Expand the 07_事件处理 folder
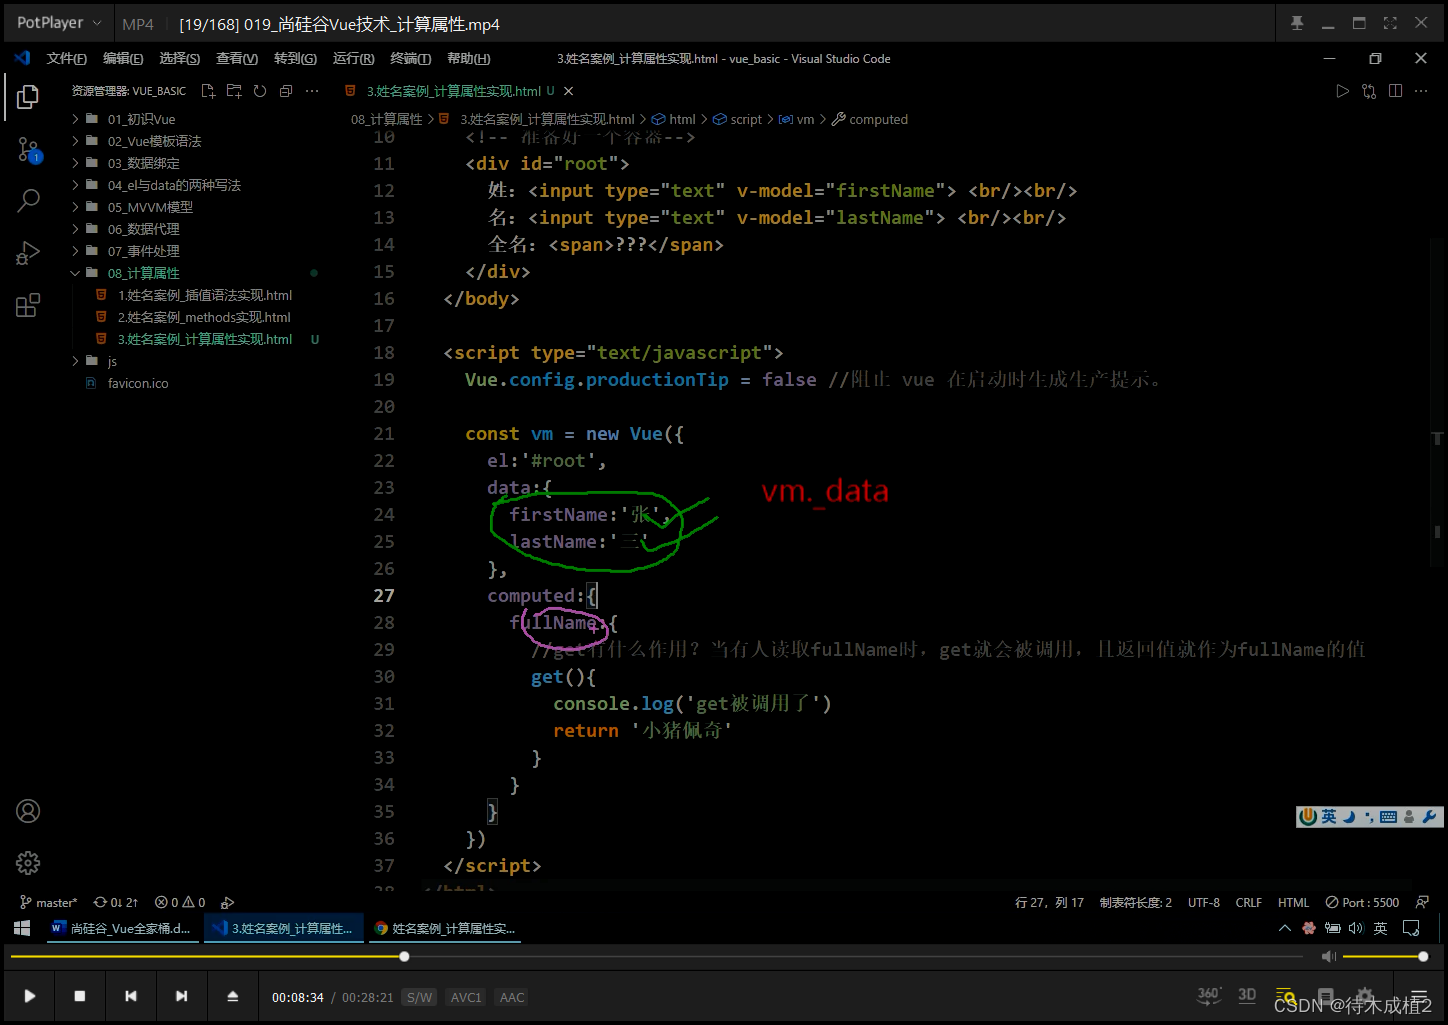The image size is (1448, 1025). pos(143,251)
